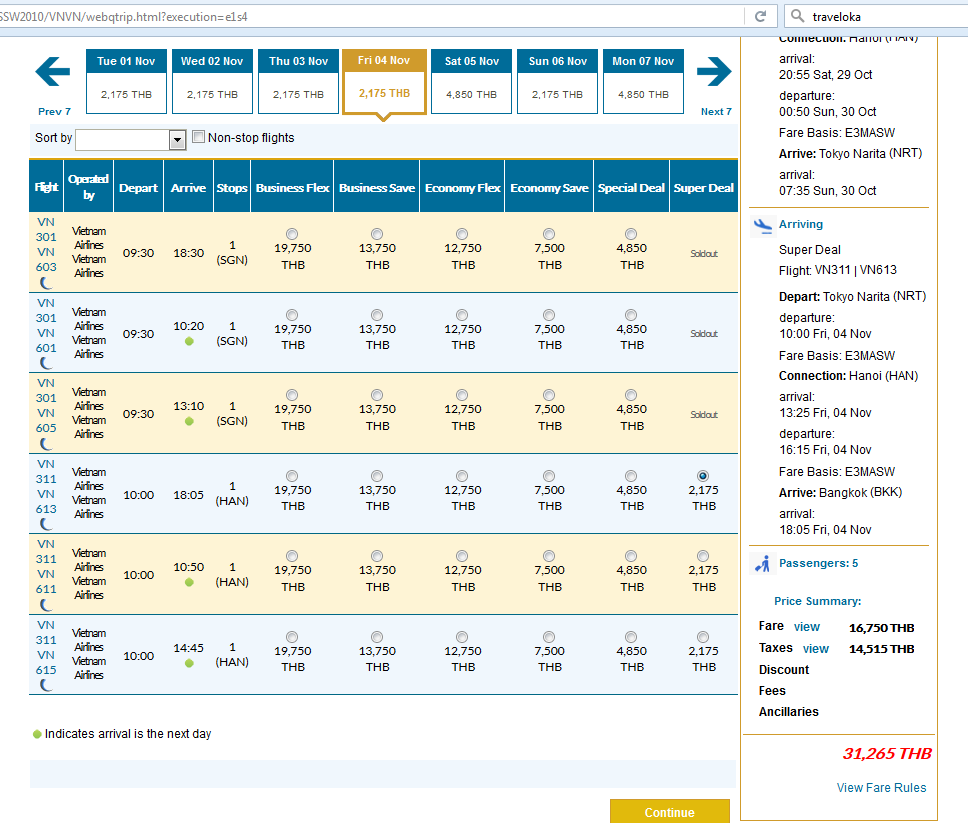Click the search magnifier icon
Viewport: 968px width, 823px height.
797,16
